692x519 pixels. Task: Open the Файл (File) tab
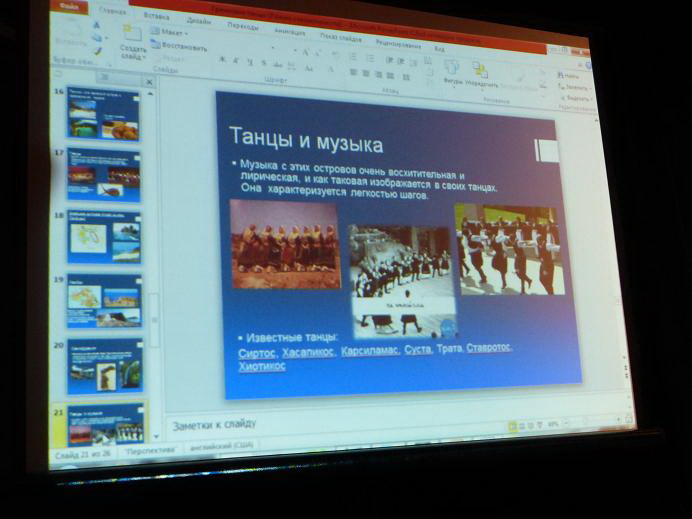[68, 7]
